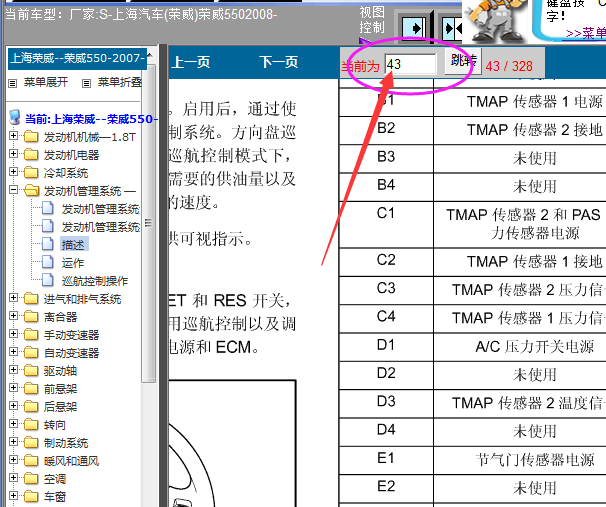
Task: Collapse the 发动机管理系统 tree node
Action: point(14,190)
